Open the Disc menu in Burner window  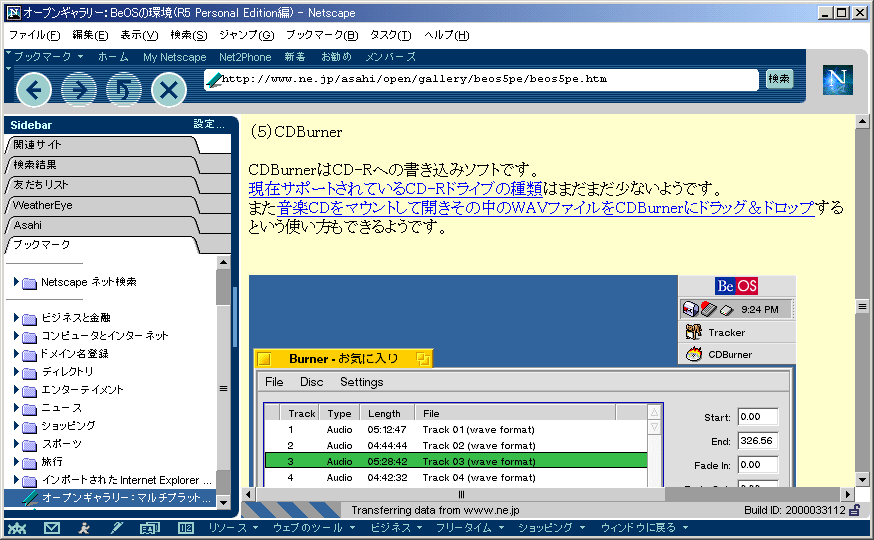coord(312,382)
